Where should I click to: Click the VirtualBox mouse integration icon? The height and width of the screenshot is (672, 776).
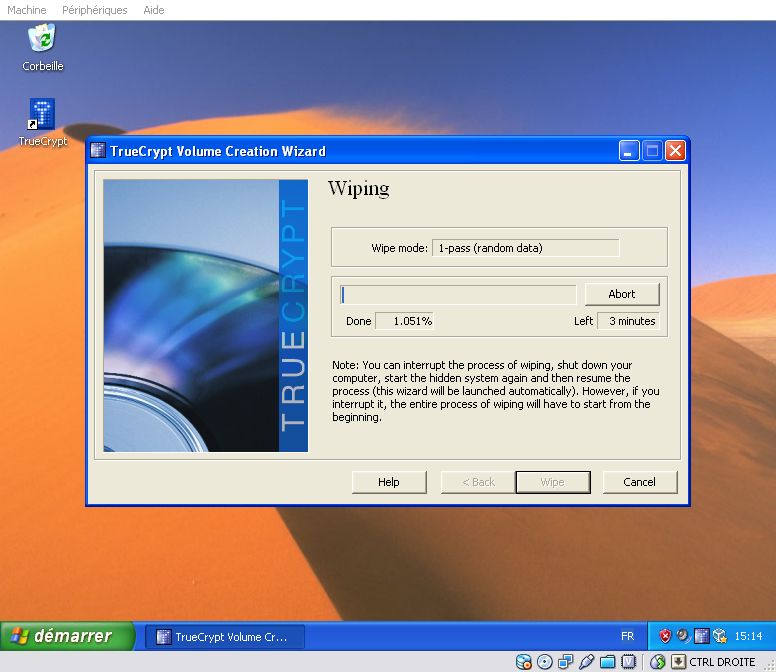click(x=658, y=662)
